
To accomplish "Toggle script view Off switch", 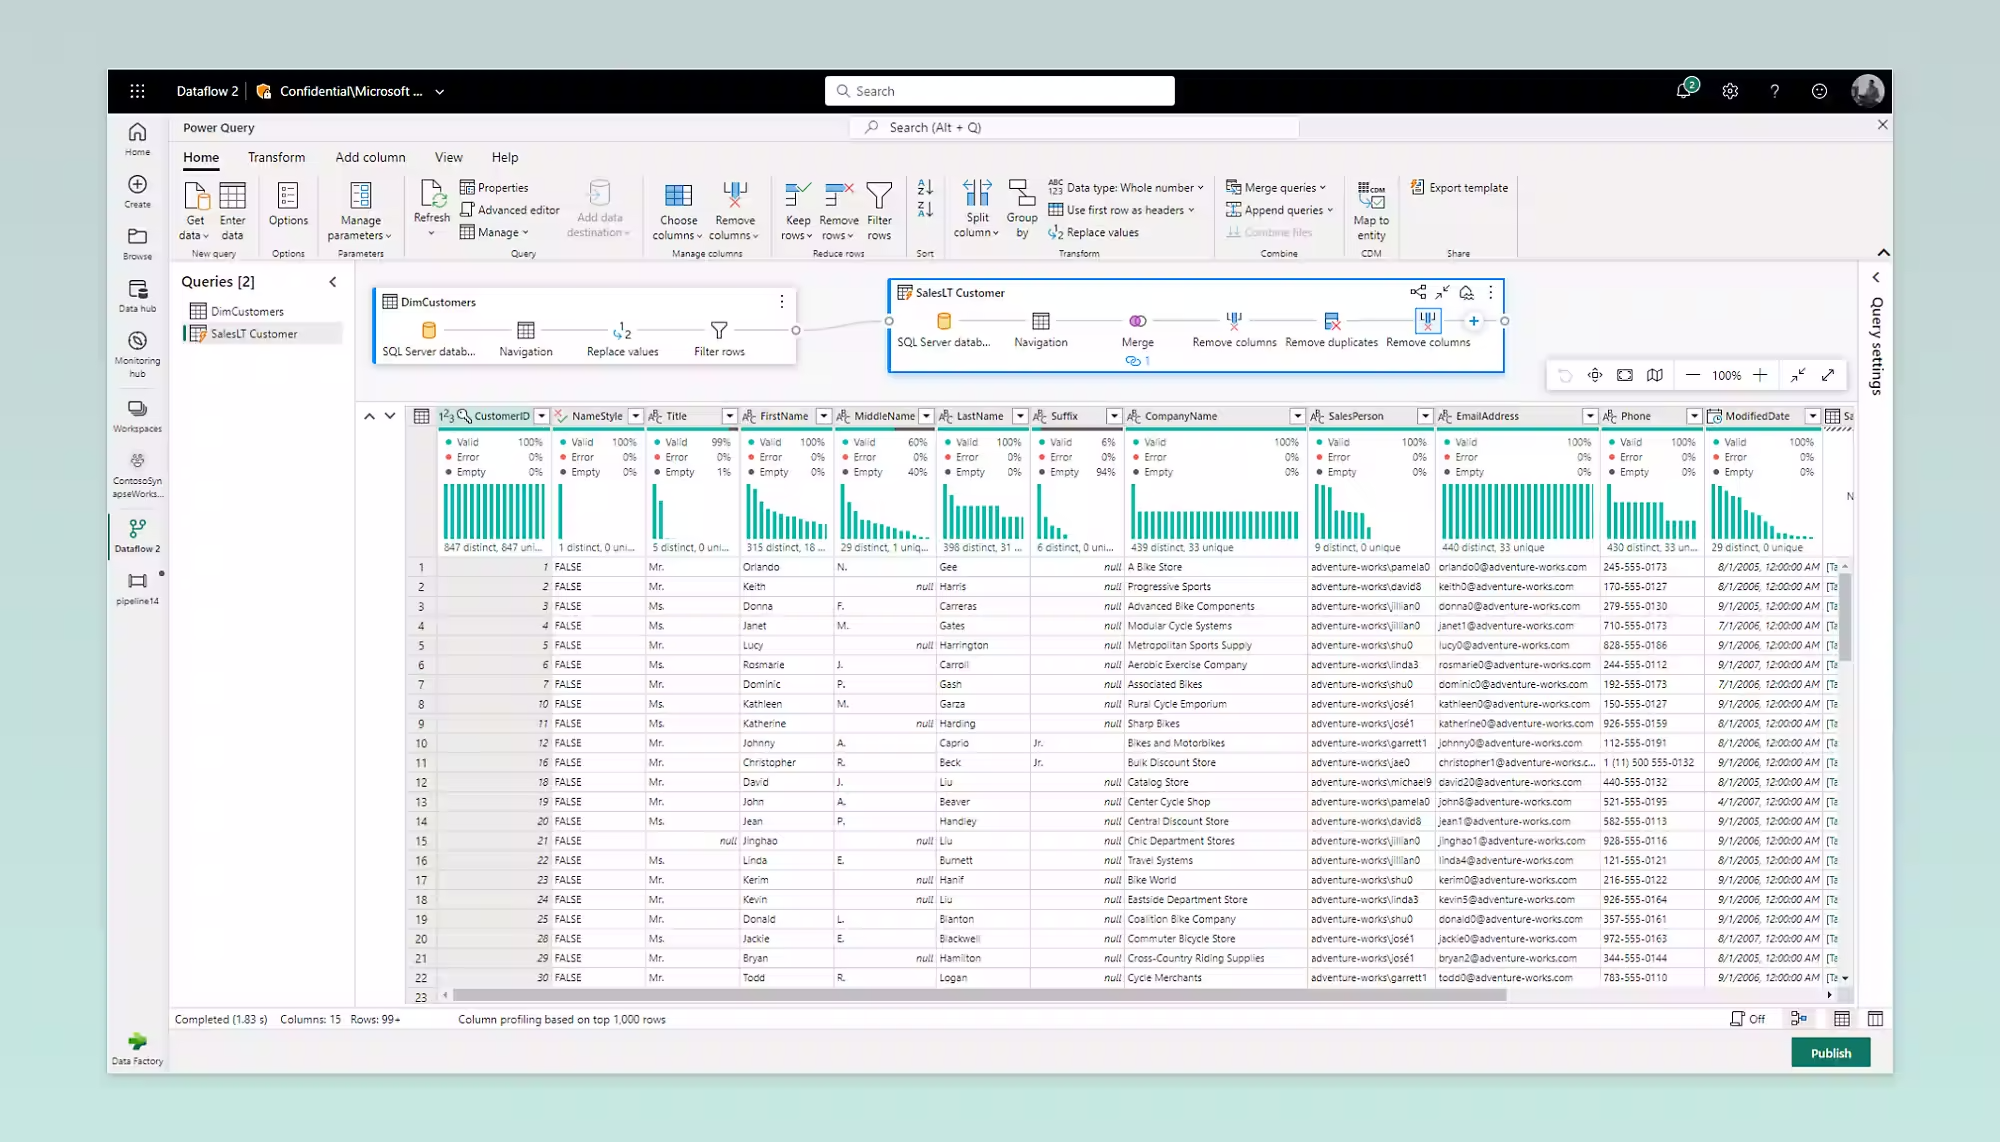I will pos(1747,1019).
